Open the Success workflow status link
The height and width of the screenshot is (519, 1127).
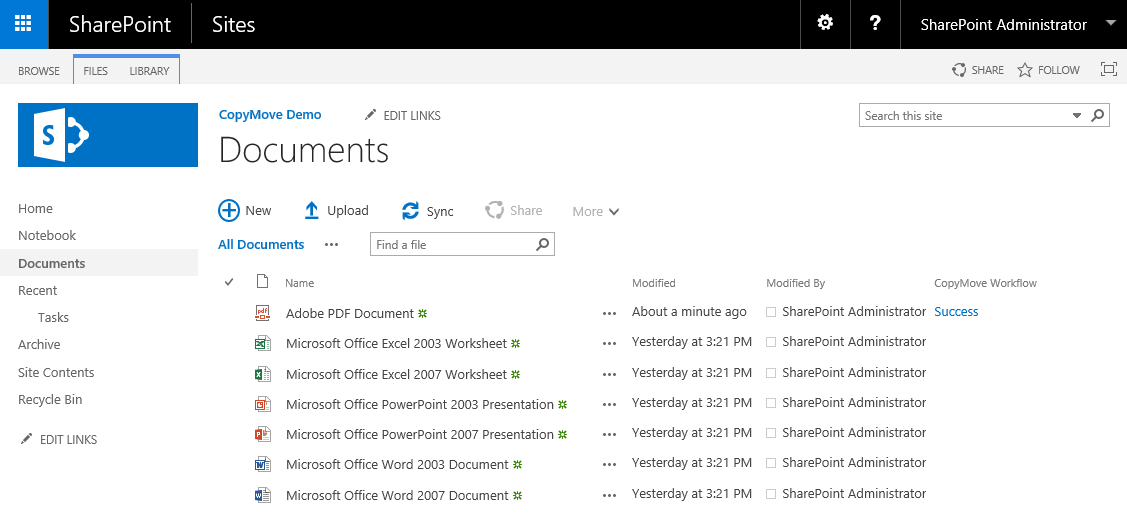(x=956, y=312)
